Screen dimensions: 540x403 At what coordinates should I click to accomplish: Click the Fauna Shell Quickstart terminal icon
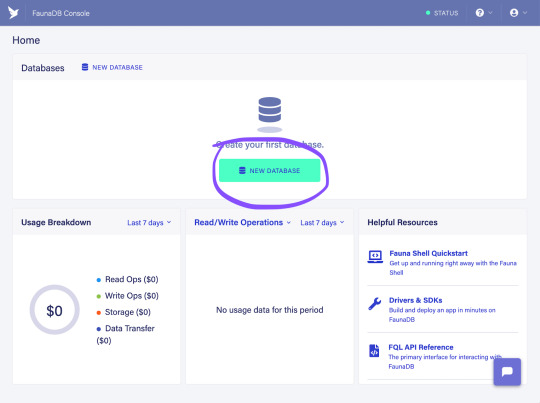[375, 257]
